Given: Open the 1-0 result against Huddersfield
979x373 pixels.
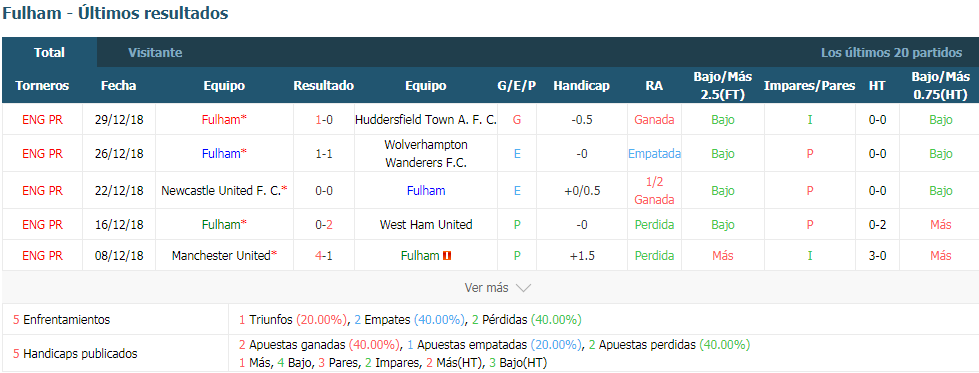Looking at the screenshot, I should coord(323,119).
